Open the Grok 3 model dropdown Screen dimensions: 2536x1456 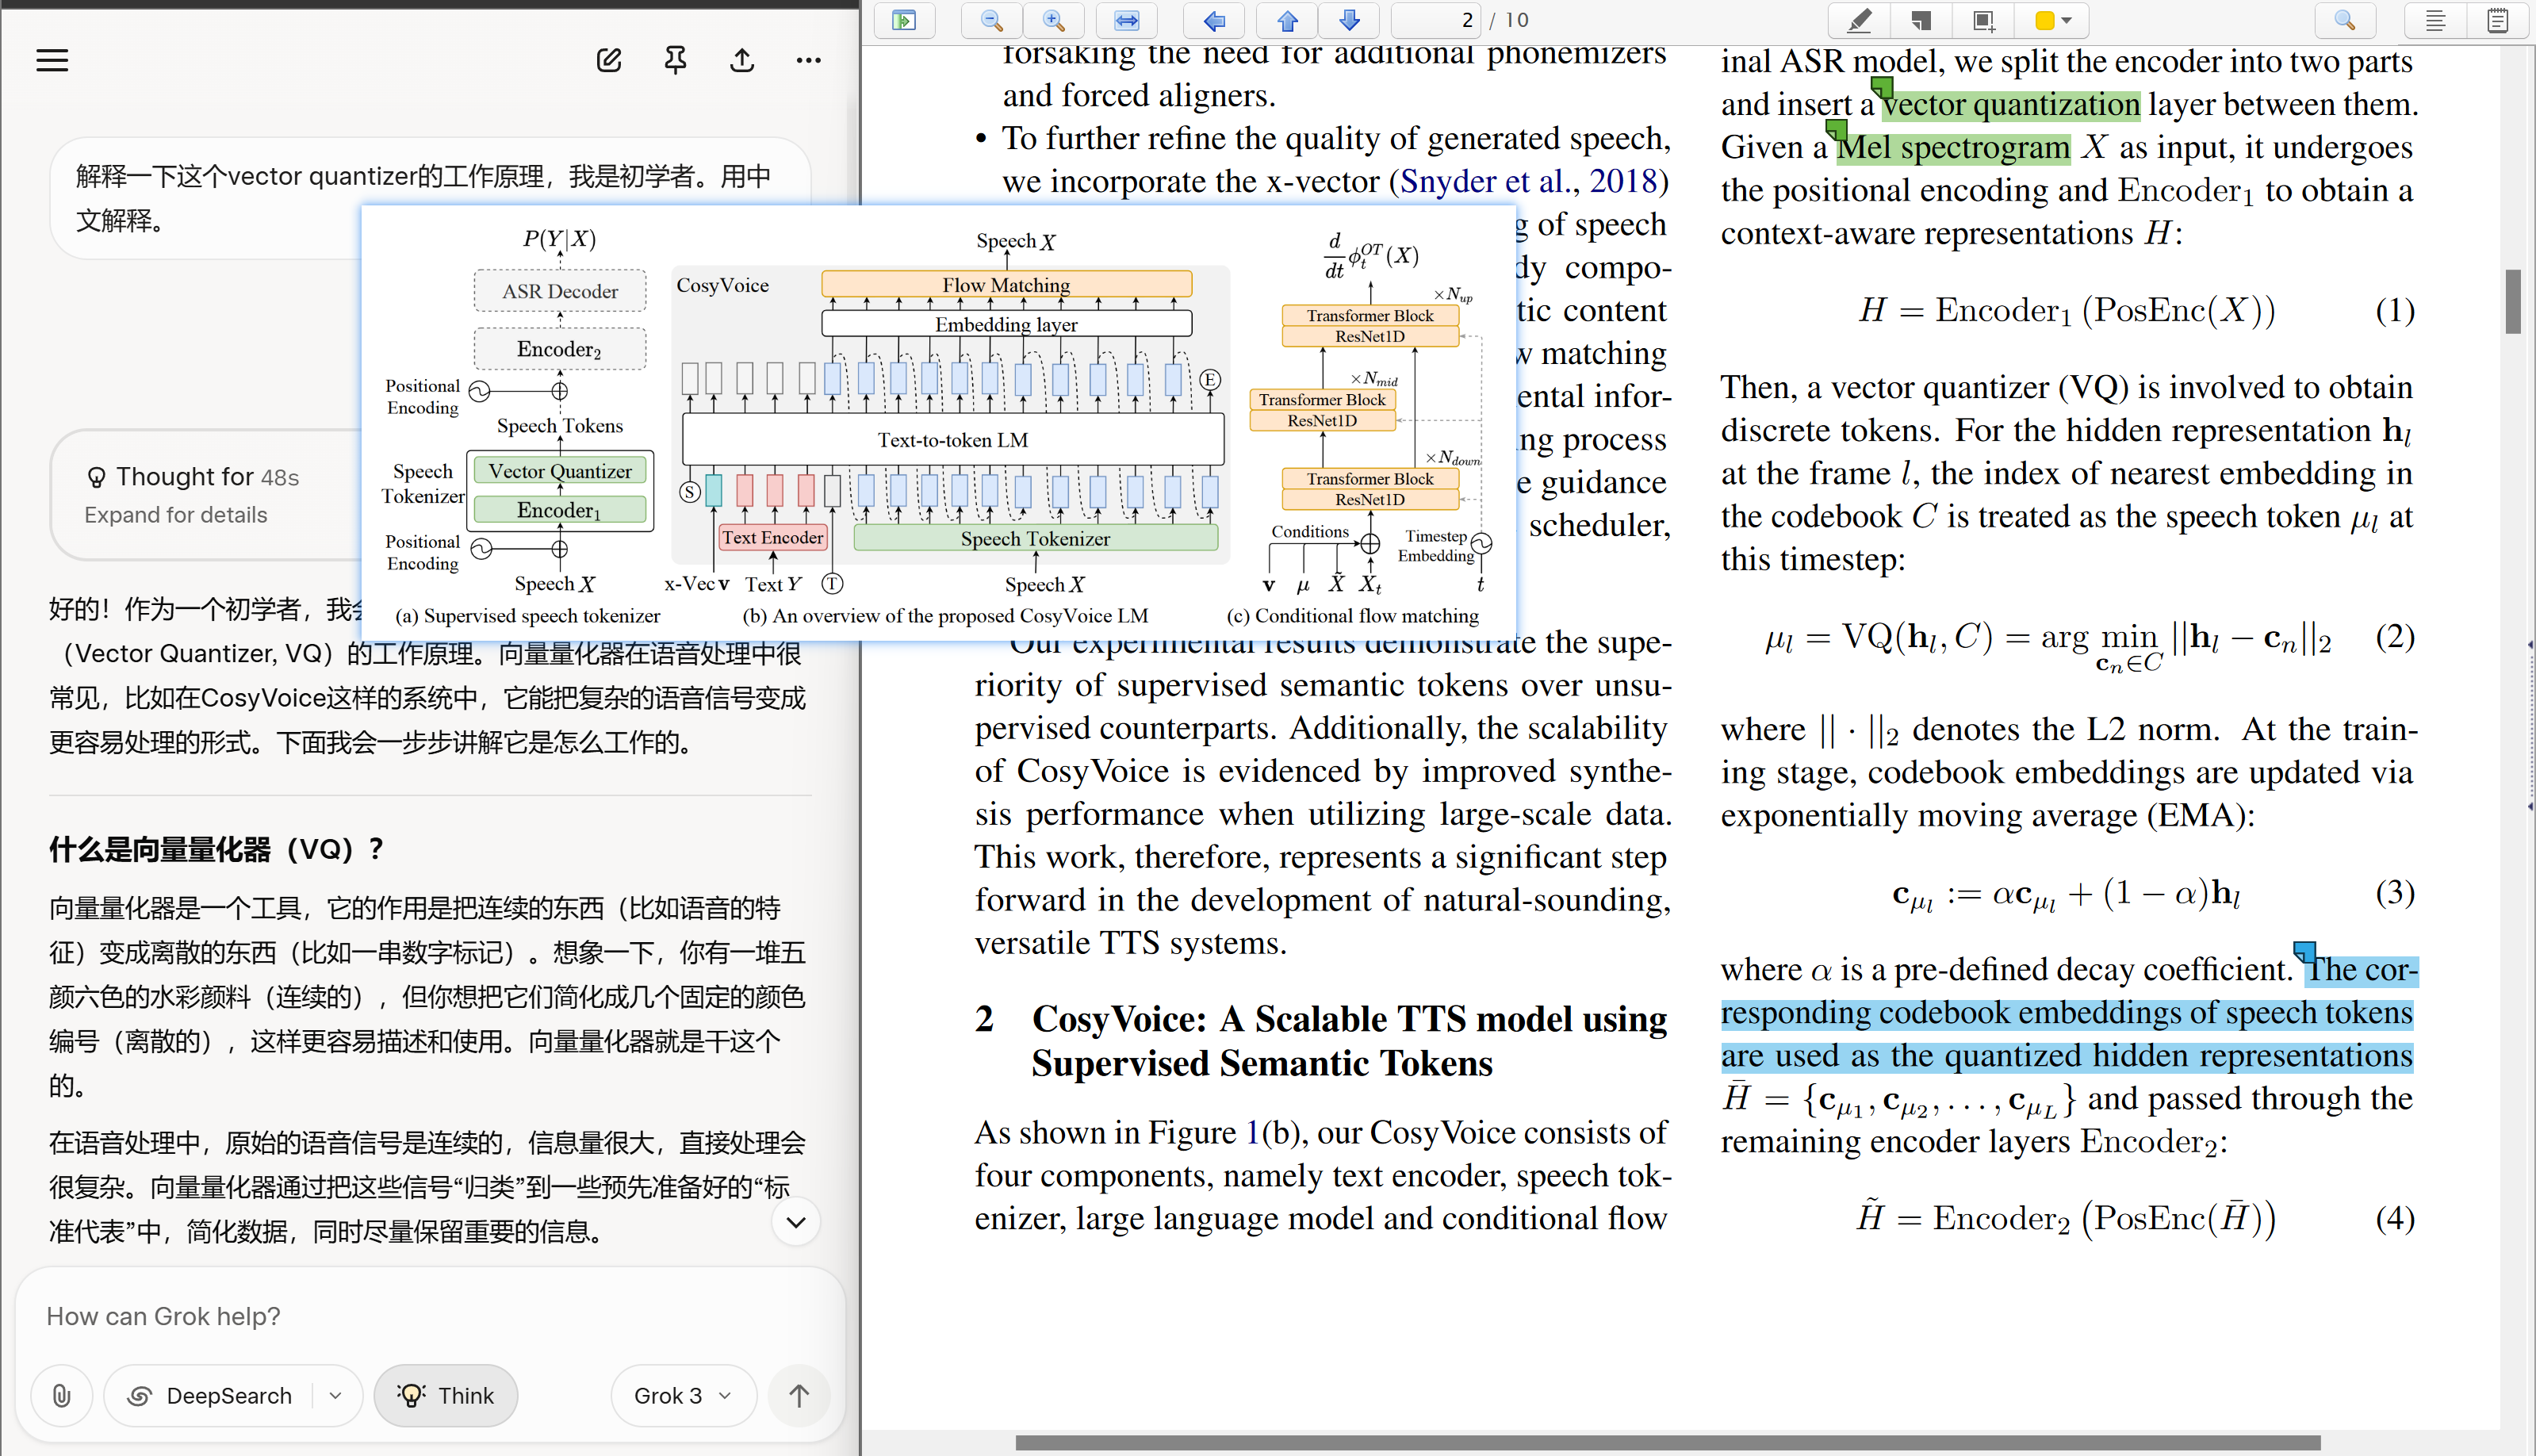pos(683,1396)
